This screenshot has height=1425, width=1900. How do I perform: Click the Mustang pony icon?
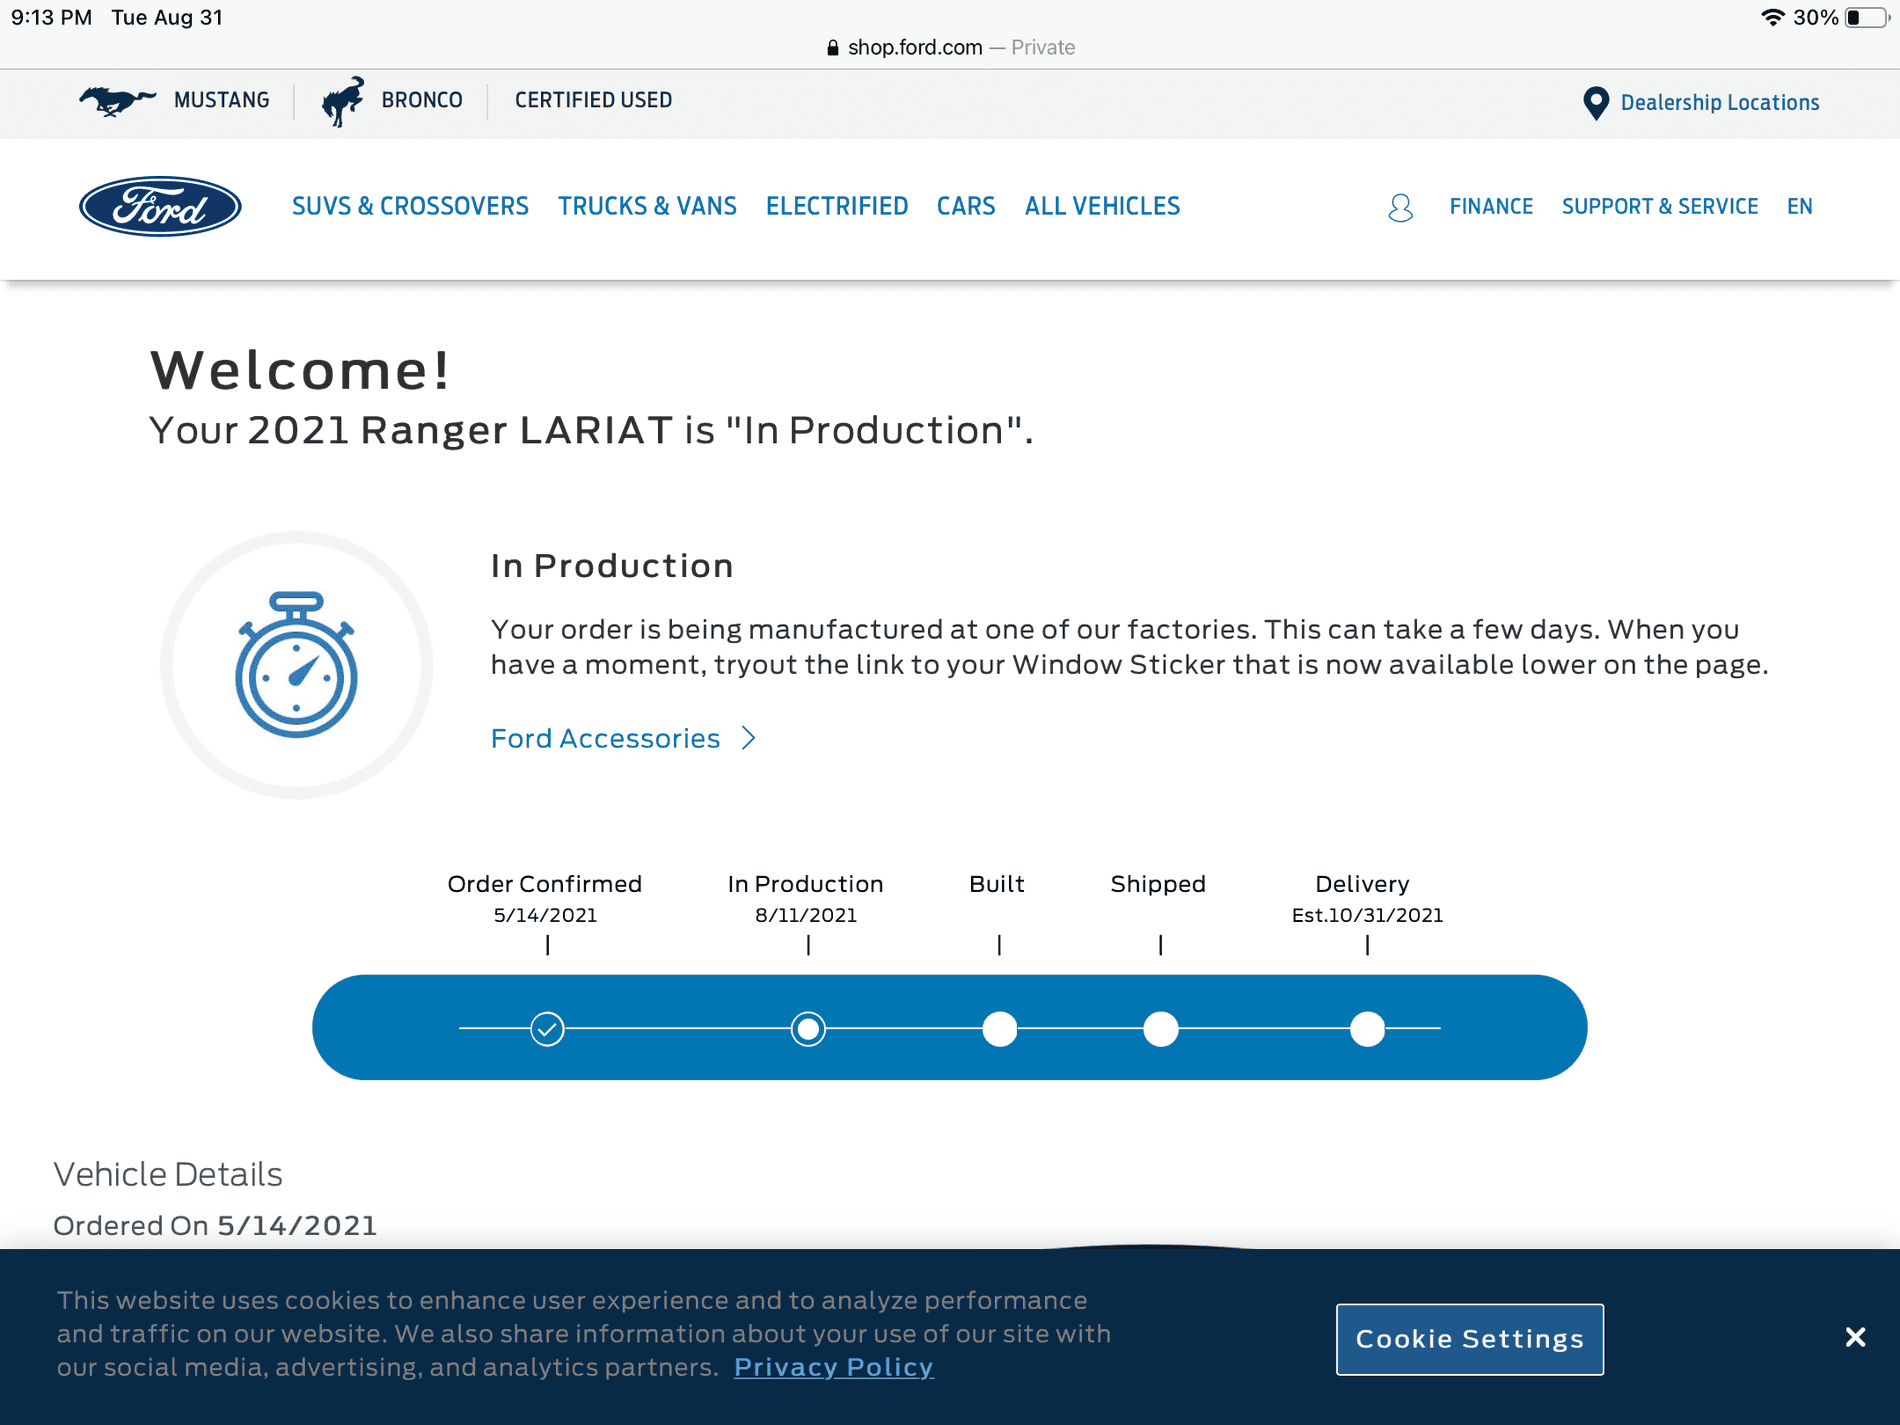pos(117,101)
